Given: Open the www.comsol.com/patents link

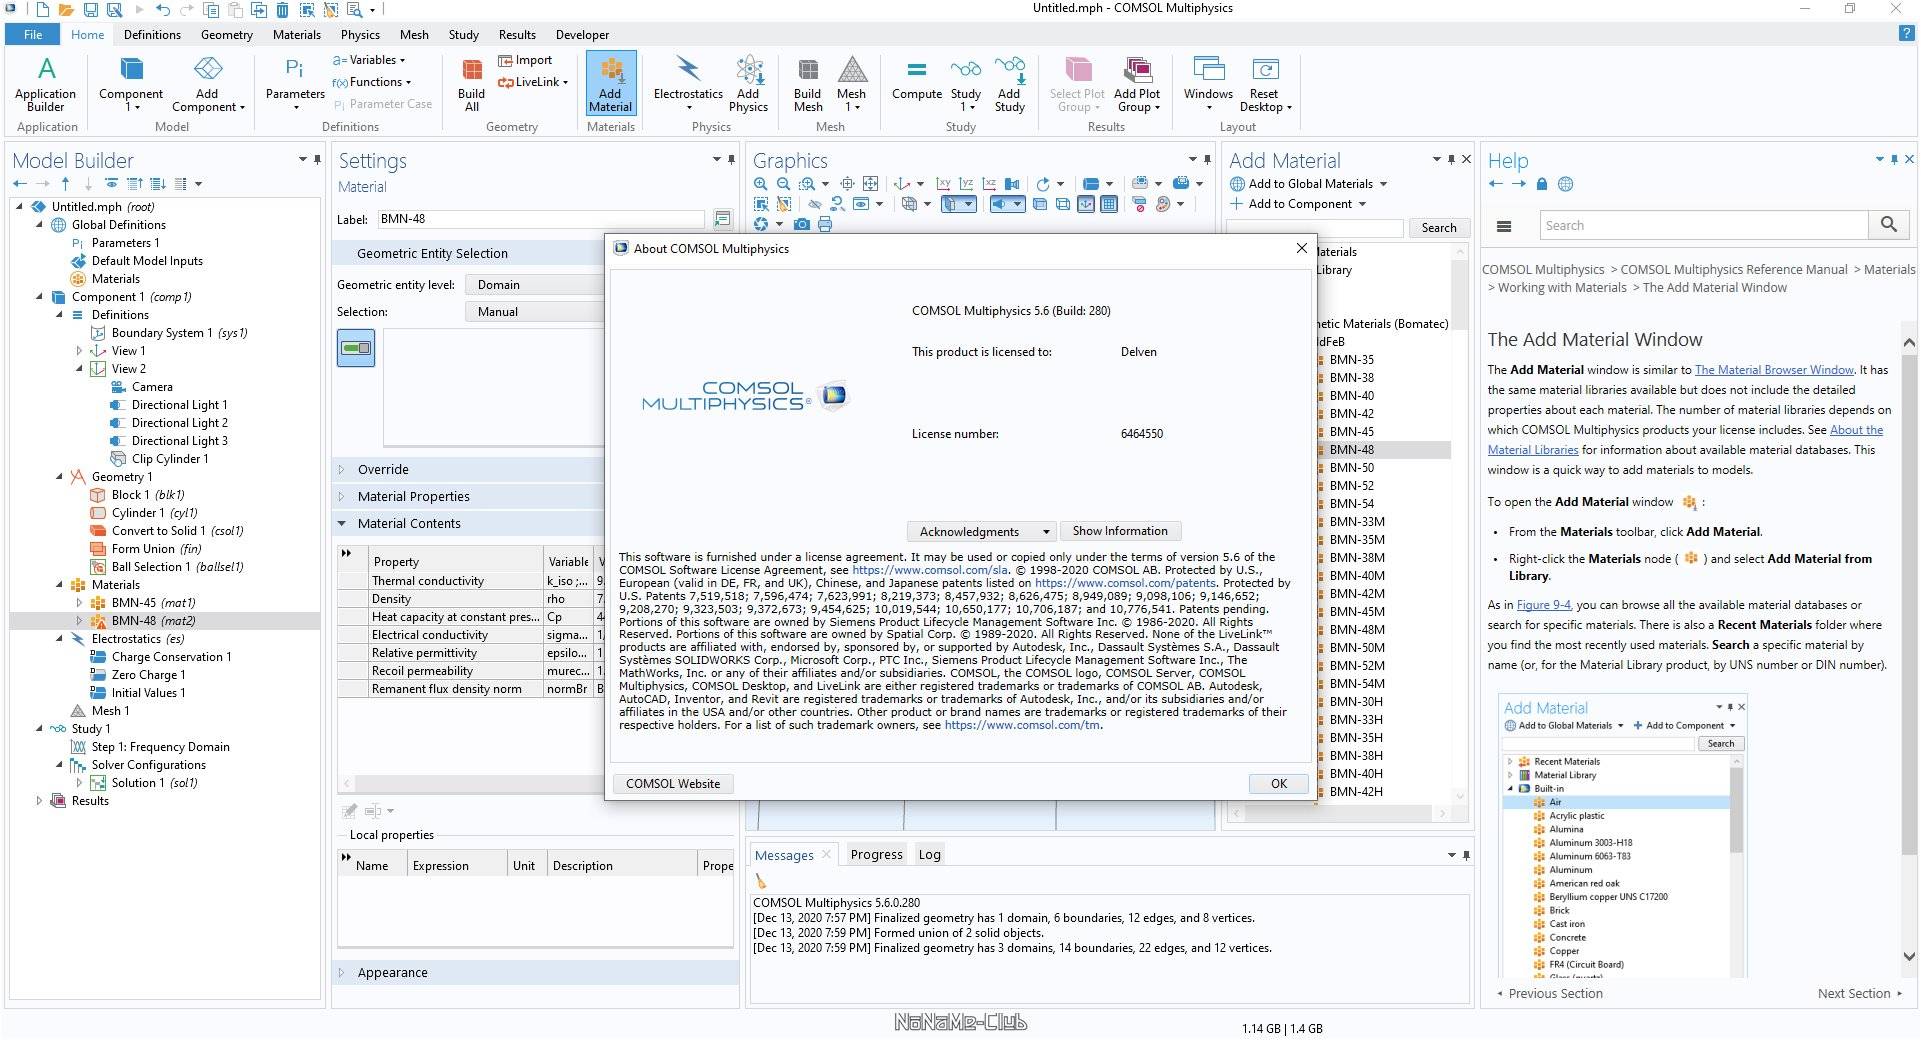Looking at the screenshot, I should pyautogui.click(x=1125, y=583).
